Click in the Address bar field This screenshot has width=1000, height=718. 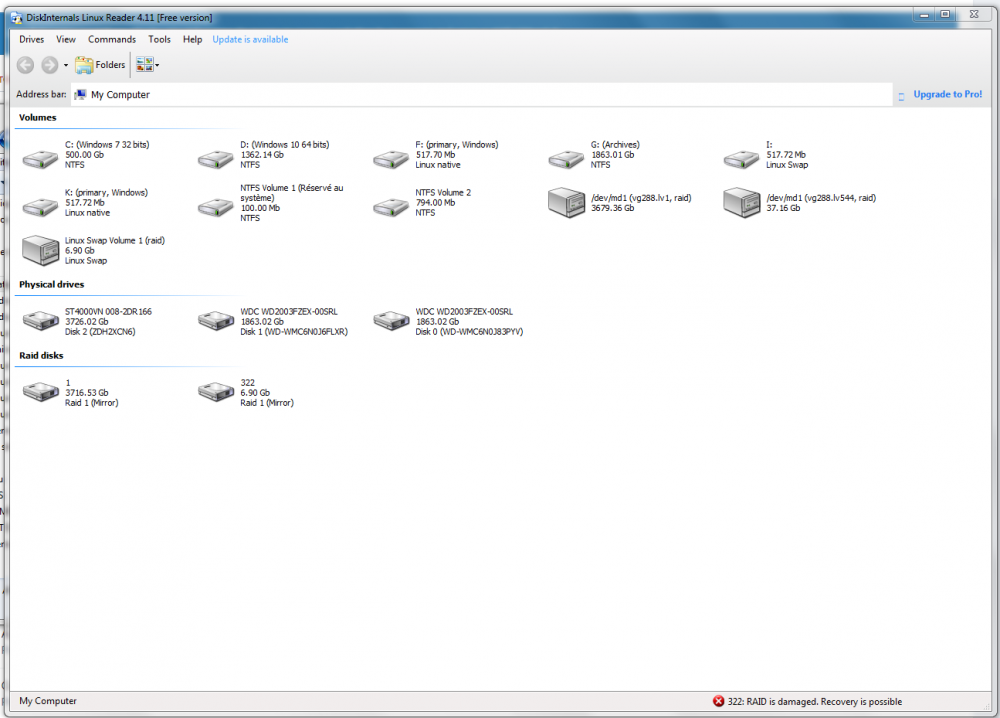coord(480,95)
